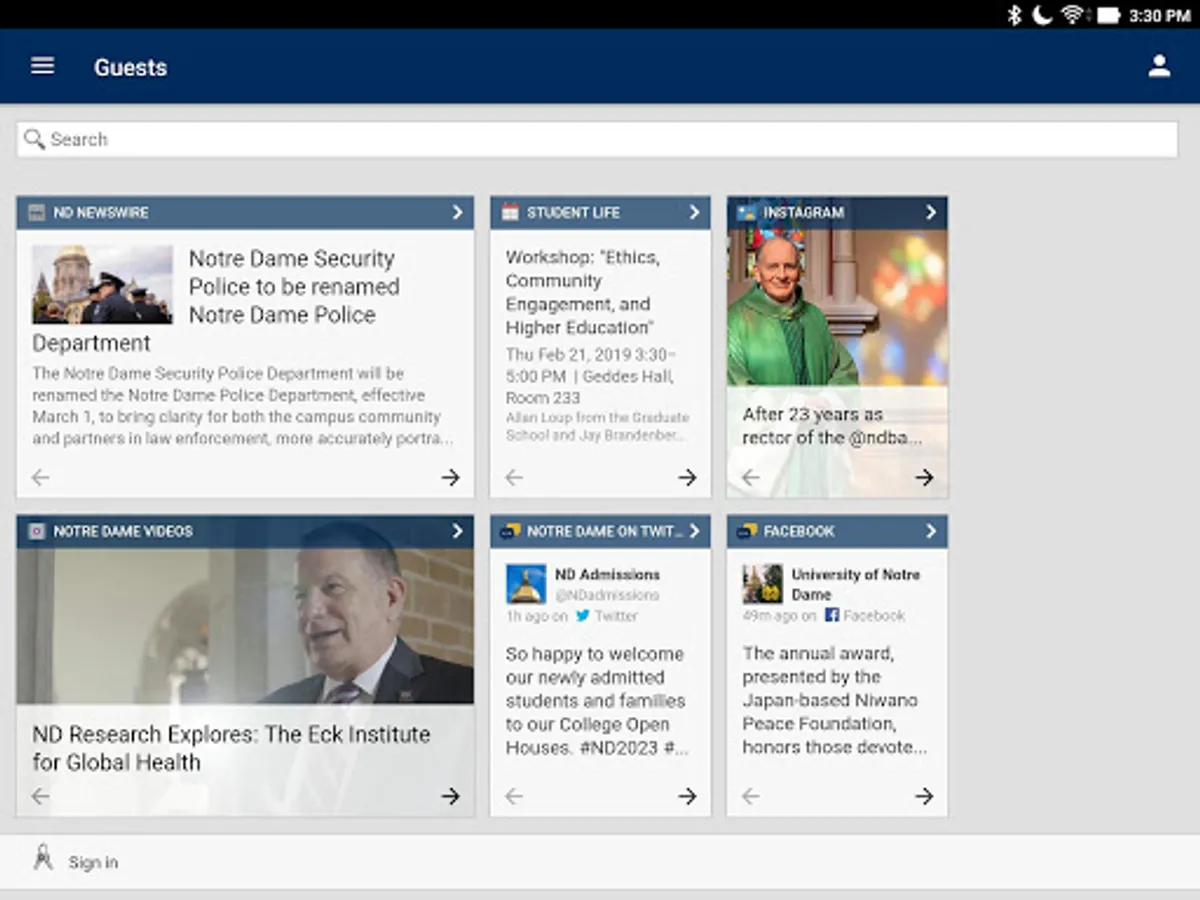The width and height of the screenshot is (1200, 900).
Task: Open the priest Instagram photo
Action: 837,310
